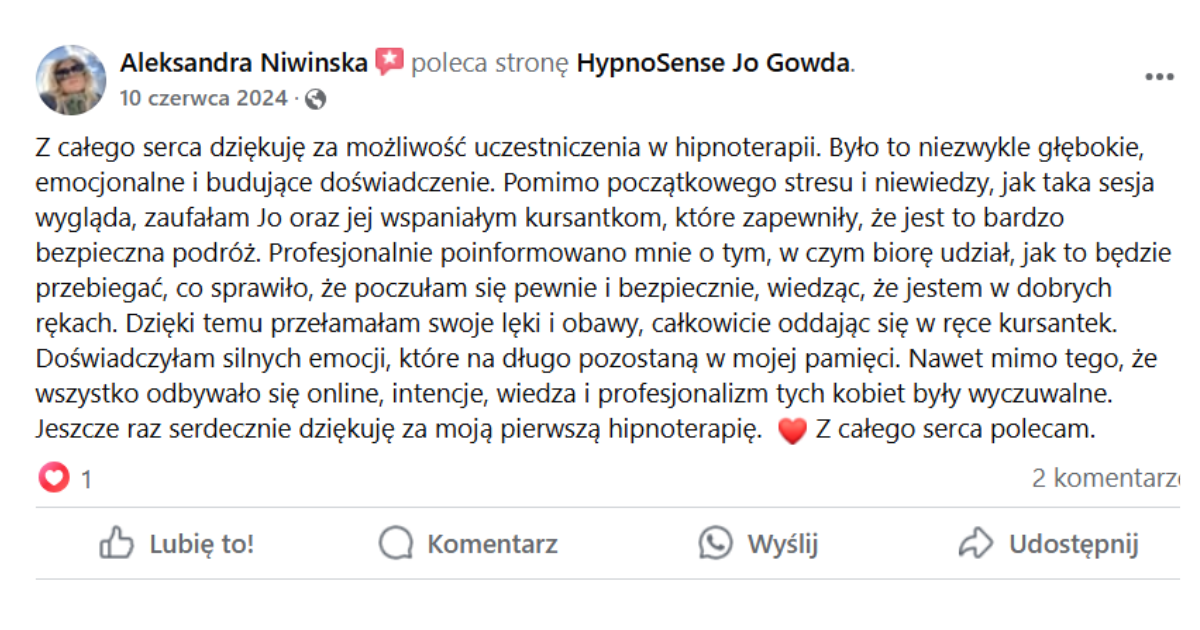Open the HypnoSense Jo Gowda page link

713,64
